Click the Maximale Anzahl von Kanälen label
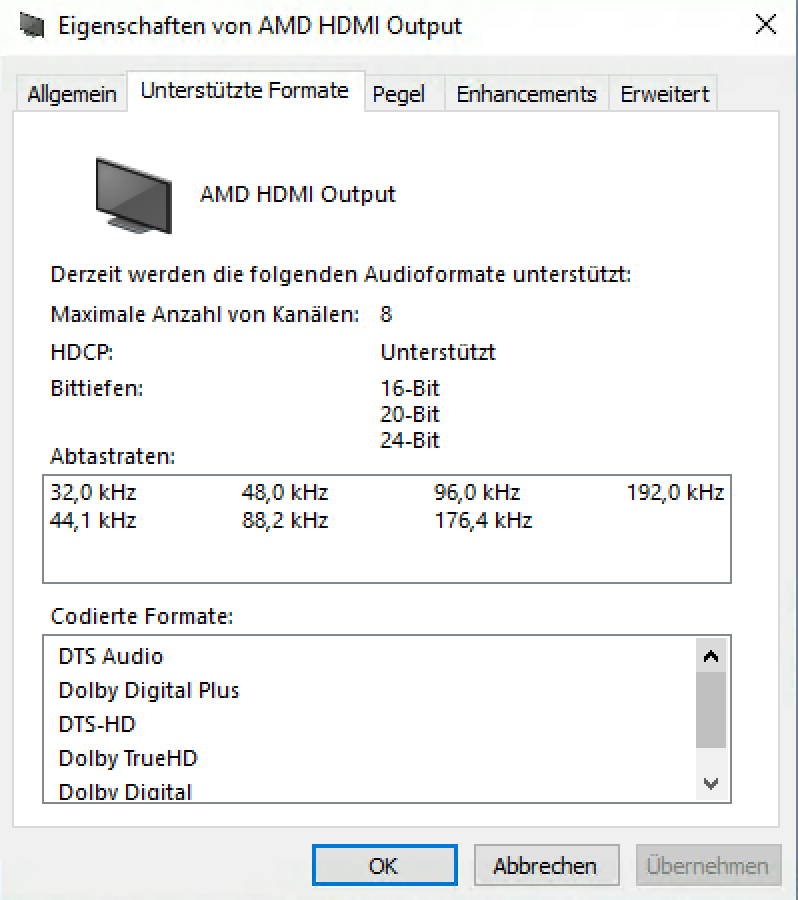The image size is (798, 900). click(205, 315)
